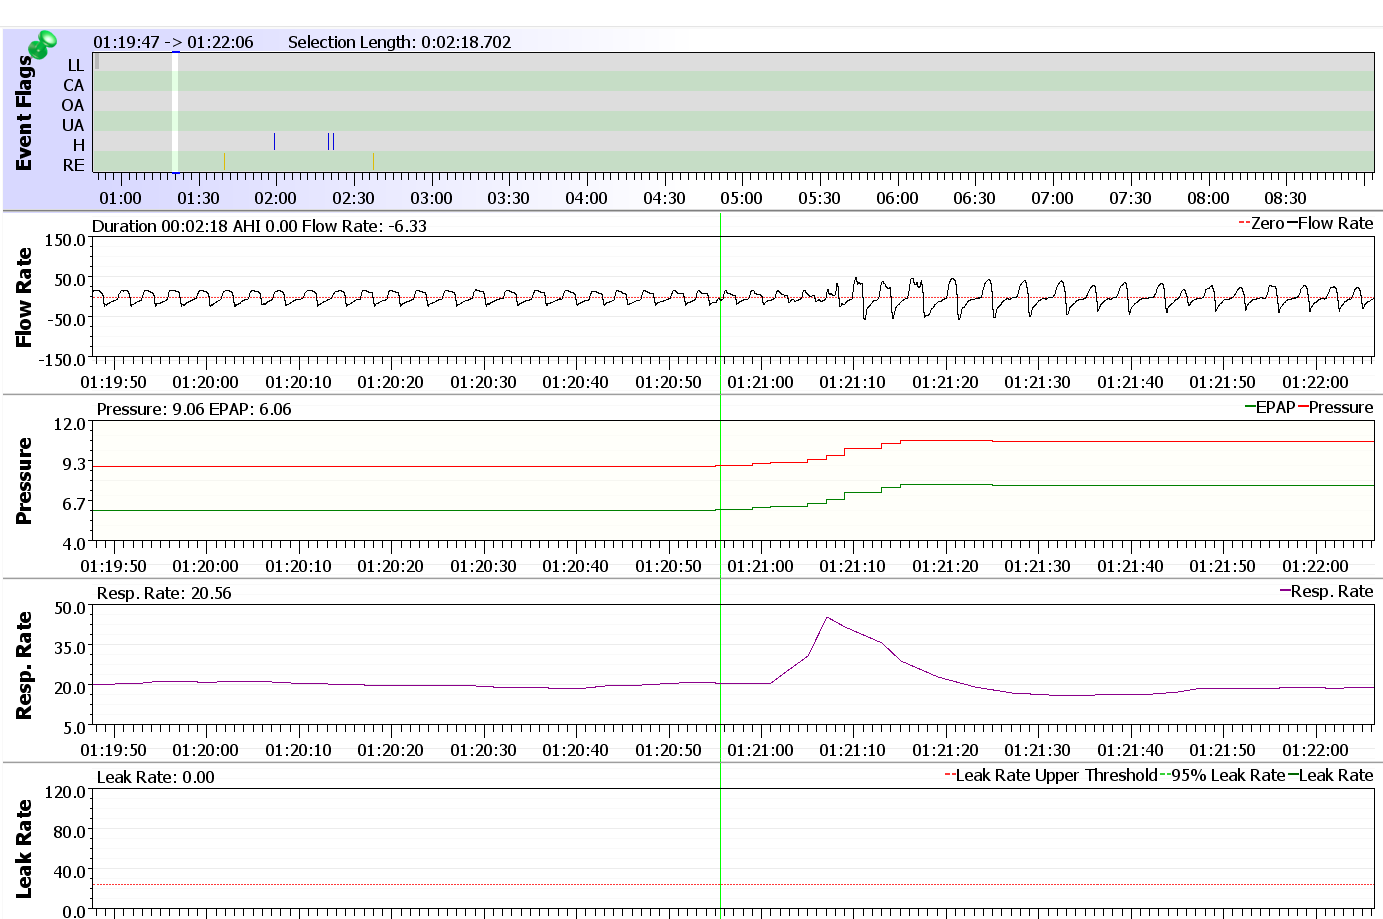1383x919 pixels.
Task: Click the resp rate peak on the purple line
Action: pos(827,618)
